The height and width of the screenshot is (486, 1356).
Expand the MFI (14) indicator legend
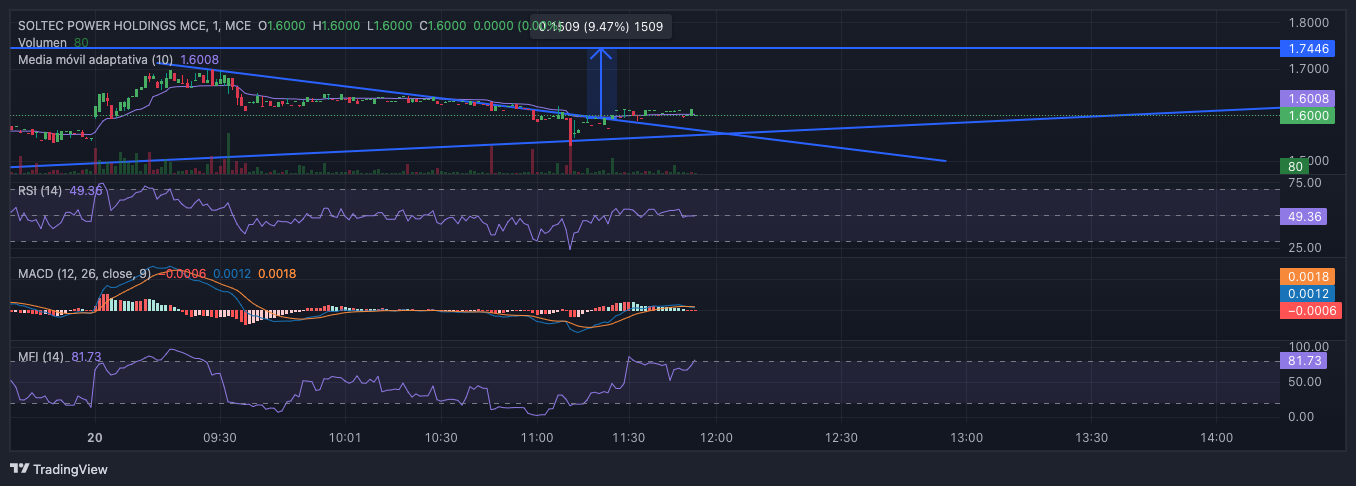coord(41,356)
